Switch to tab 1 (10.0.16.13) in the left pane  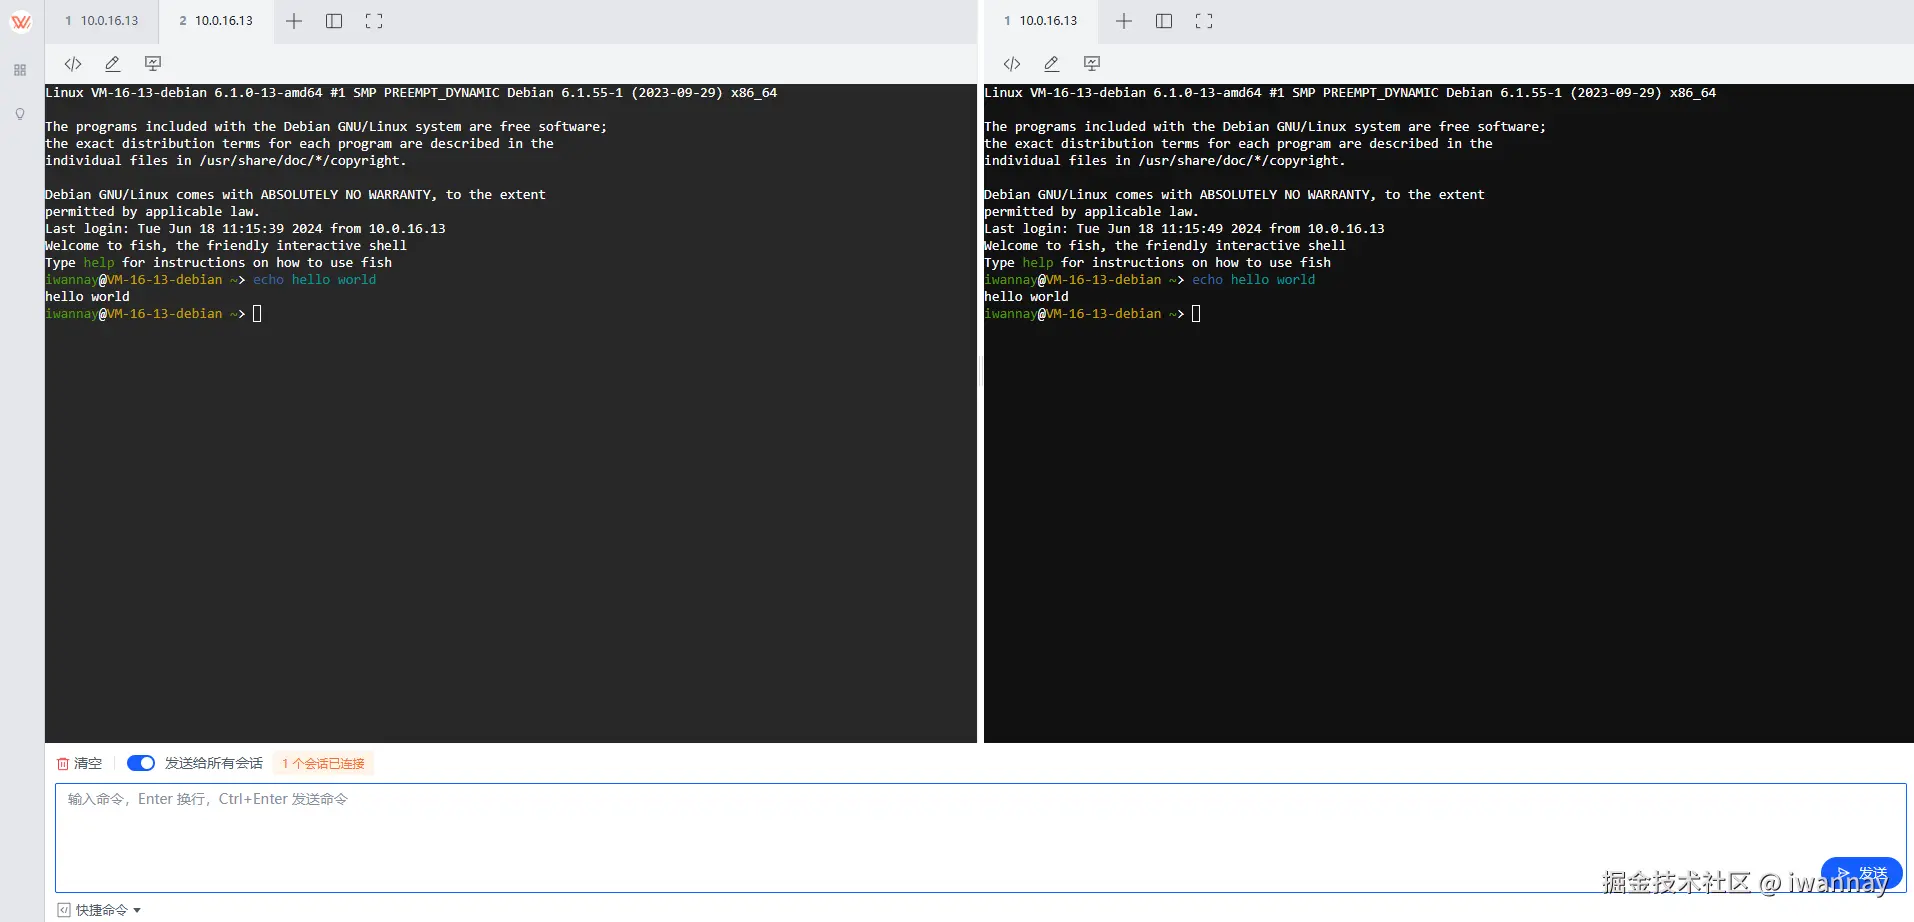coord(101,20)
